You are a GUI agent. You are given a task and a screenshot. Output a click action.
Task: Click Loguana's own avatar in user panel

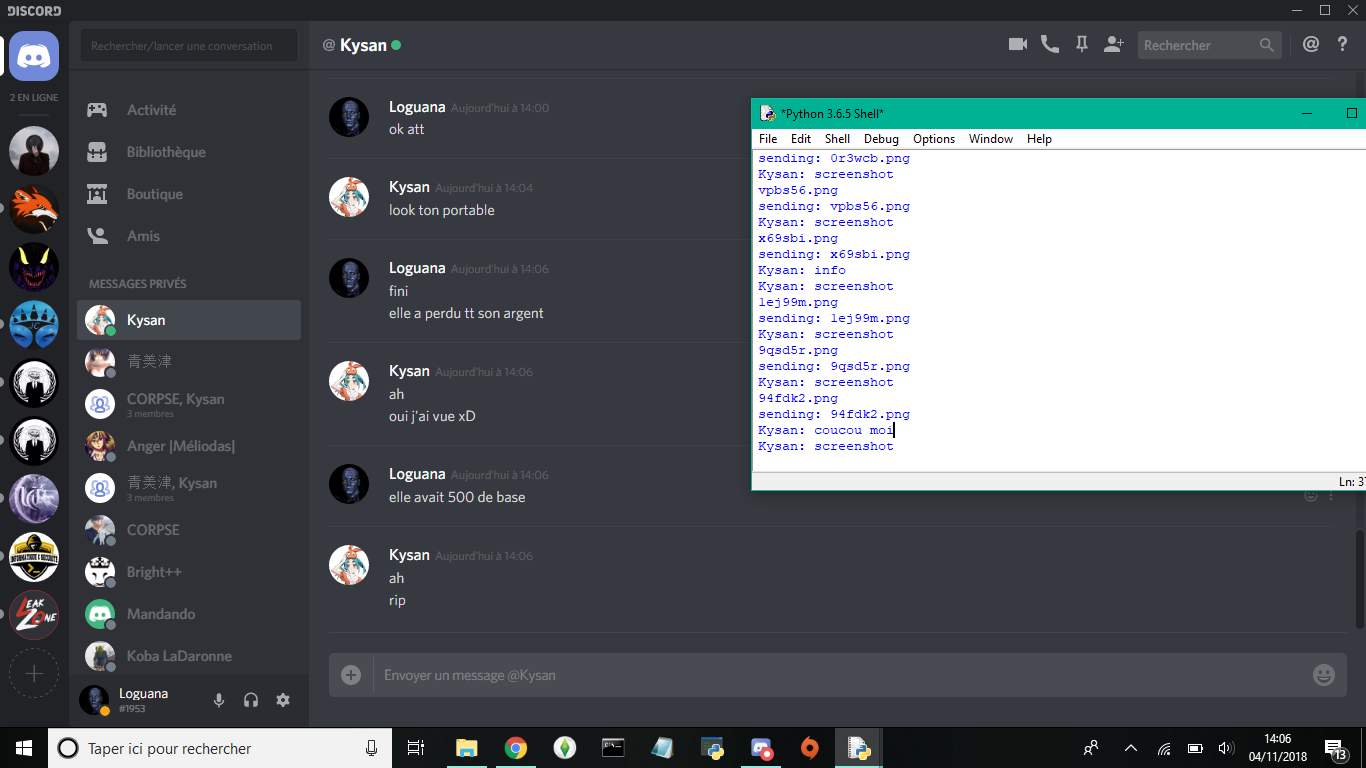pos(94,700)
